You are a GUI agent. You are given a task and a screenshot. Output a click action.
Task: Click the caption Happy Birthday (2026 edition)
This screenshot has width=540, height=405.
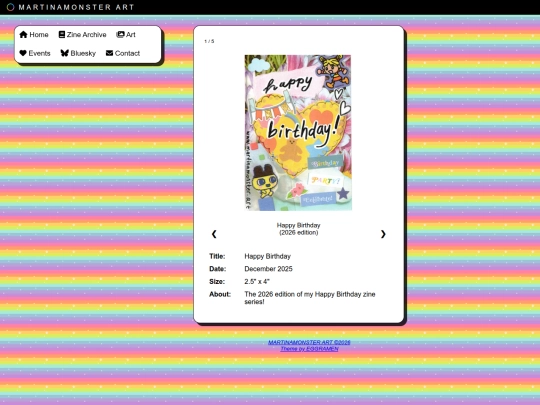coord(299,229)
